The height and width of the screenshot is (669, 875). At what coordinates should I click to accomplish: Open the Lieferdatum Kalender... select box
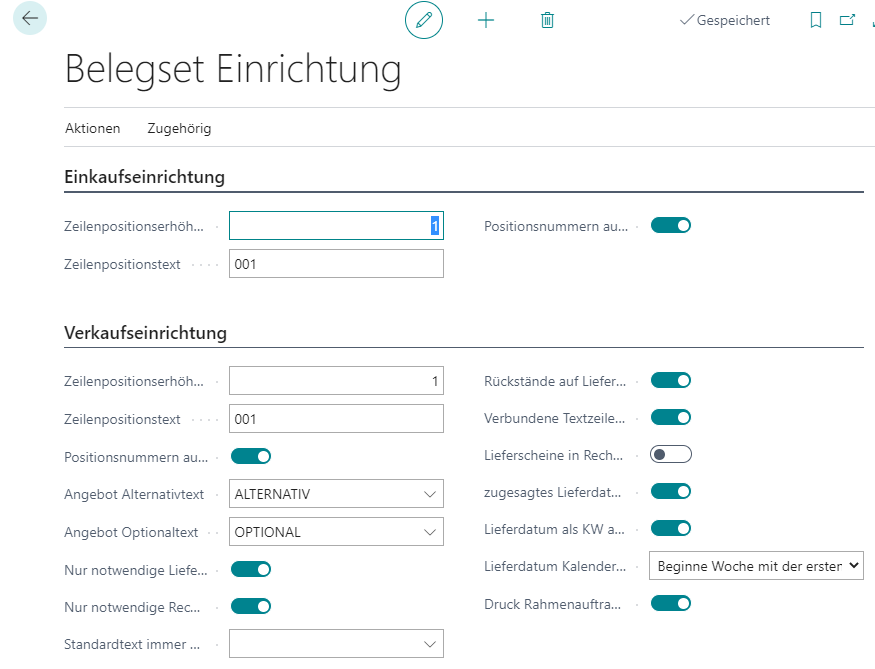[756, 566]
